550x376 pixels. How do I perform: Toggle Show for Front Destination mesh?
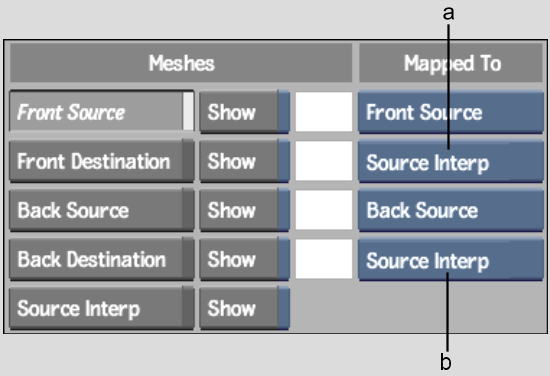[244, 161]
